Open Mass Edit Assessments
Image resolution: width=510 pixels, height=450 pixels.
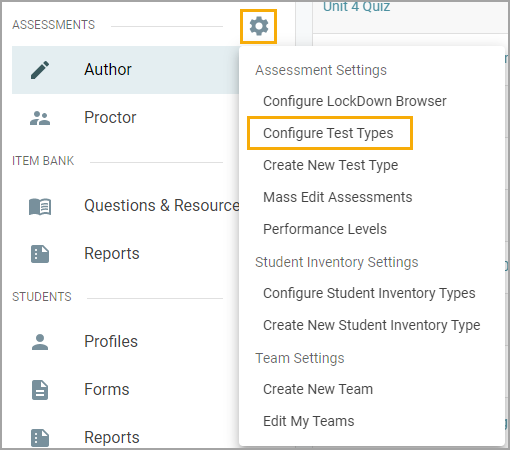pyautogui.click(x=338, y=197)
